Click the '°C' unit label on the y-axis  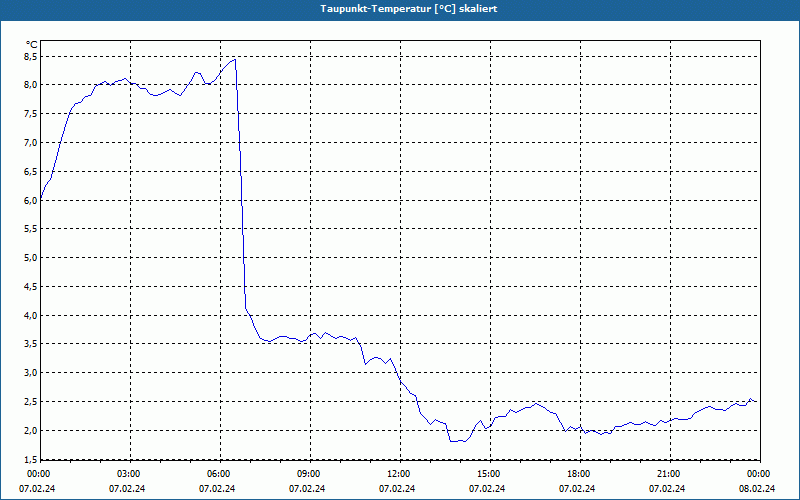(32, 45)
